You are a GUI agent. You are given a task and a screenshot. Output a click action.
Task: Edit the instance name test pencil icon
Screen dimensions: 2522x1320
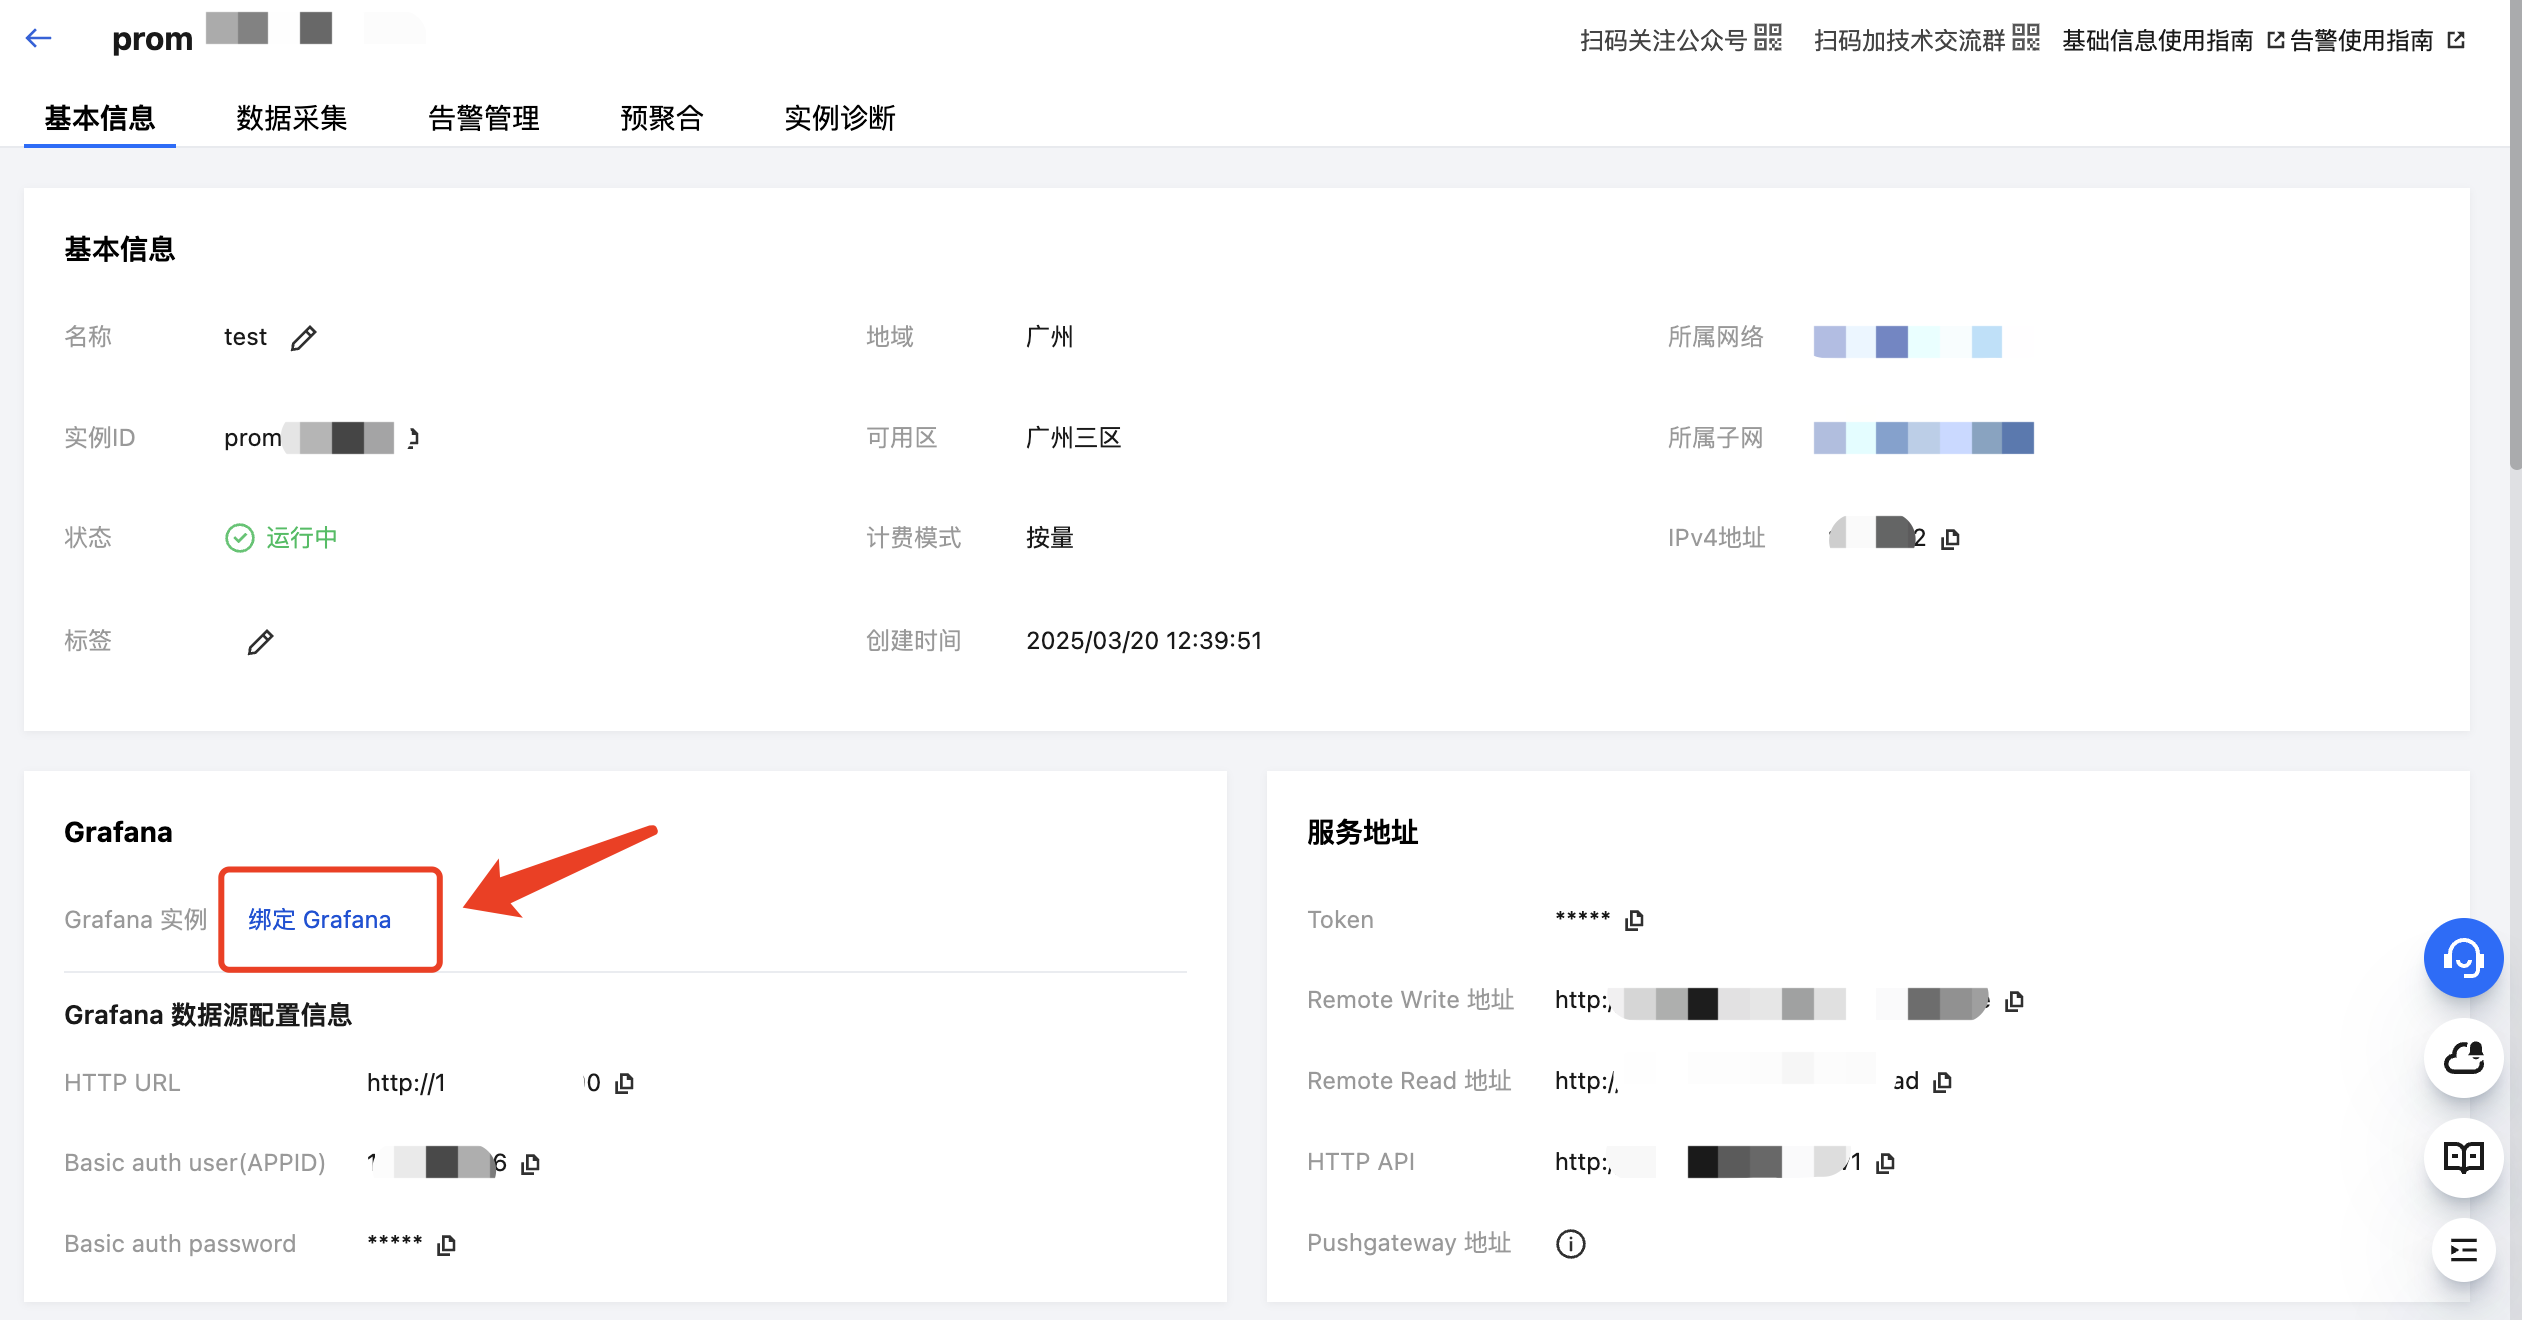click(x=303, y=338)
